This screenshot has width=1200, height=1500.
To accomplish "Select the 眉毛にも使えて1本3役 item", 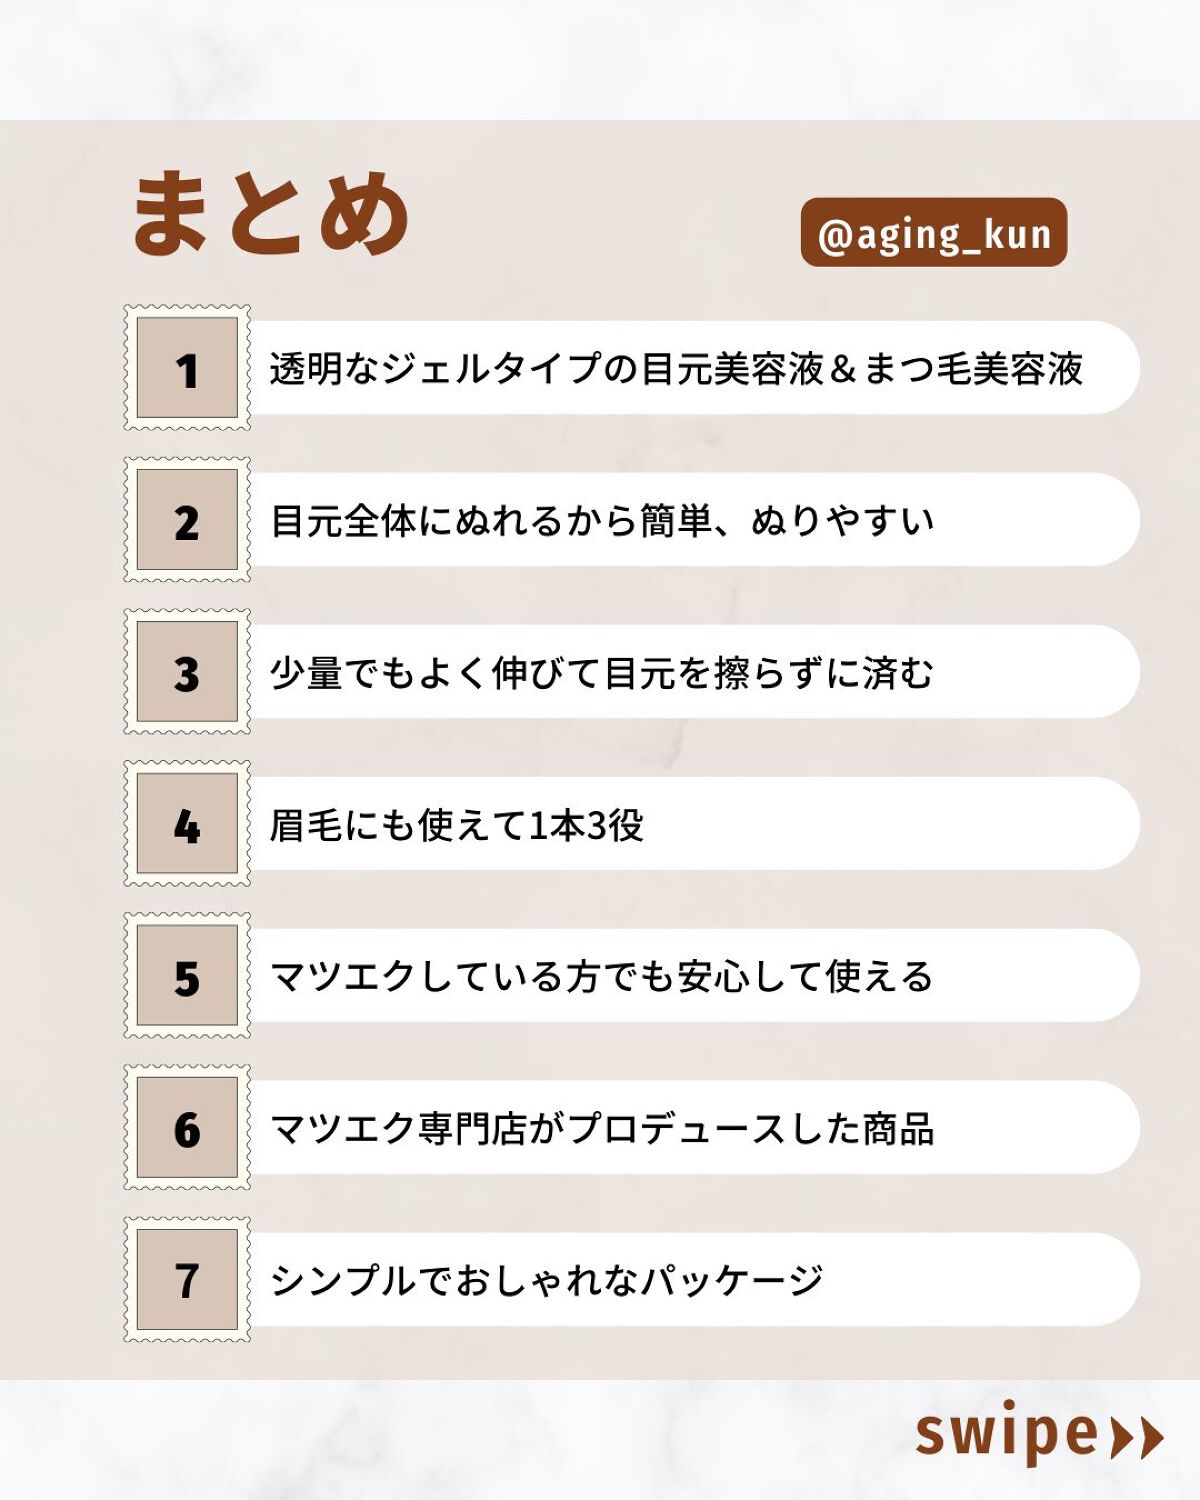I will tap(457, 825).
